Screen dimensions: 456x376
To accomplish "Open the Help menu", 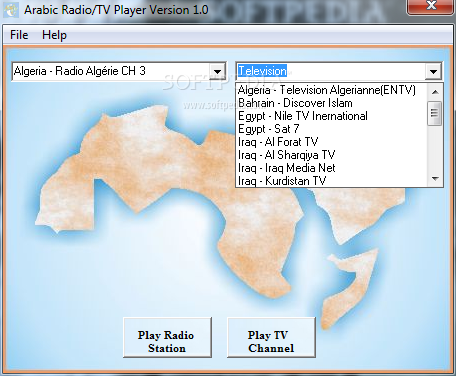I will [54, 35].
